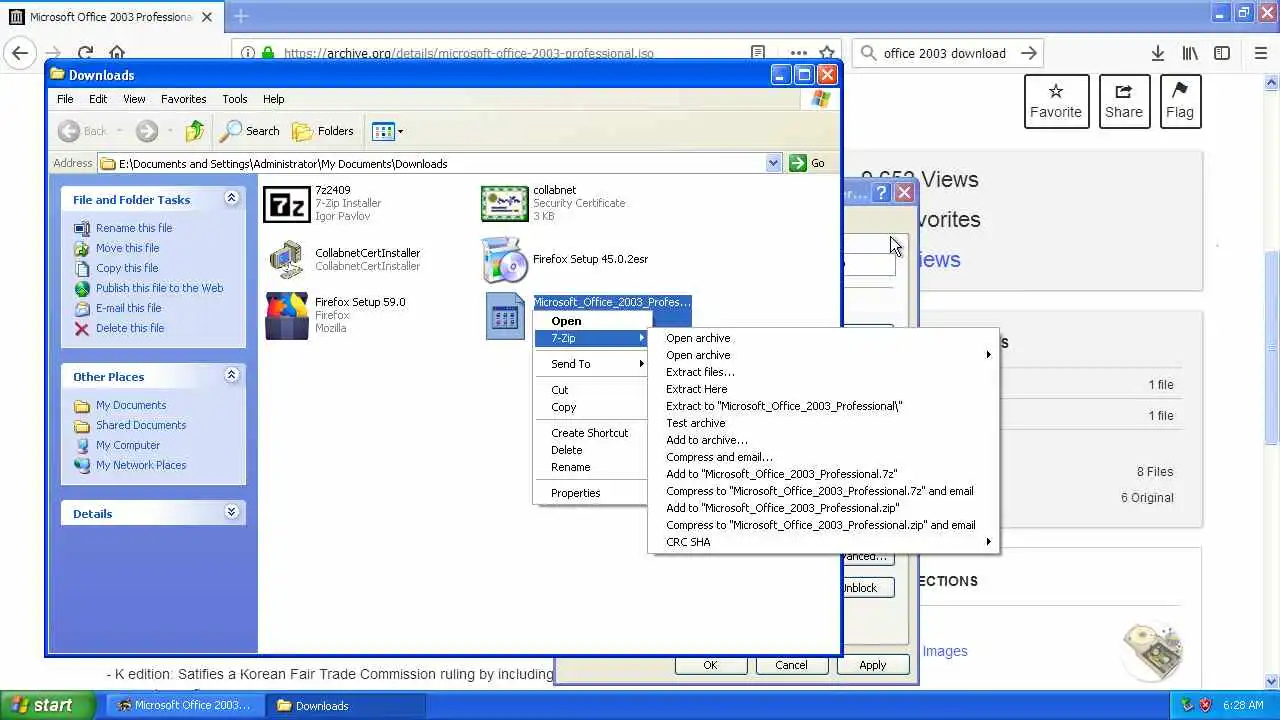Choose Test archive option

pos(823,423)
